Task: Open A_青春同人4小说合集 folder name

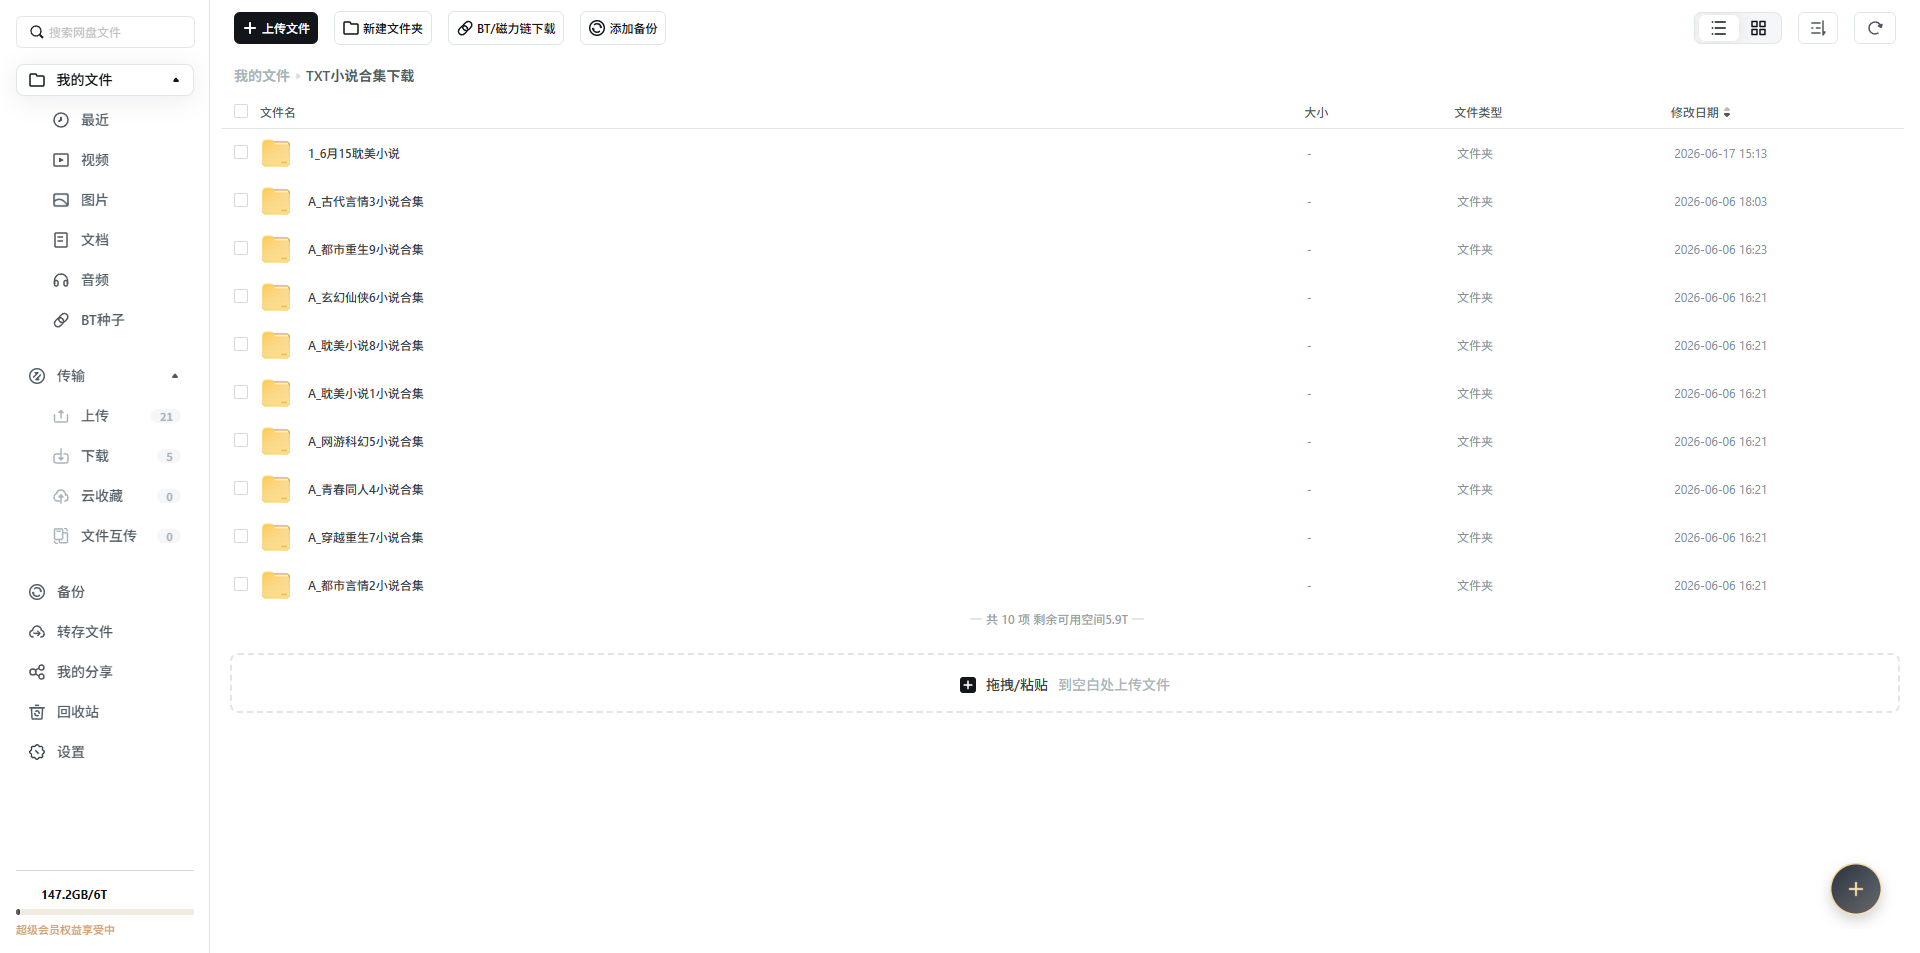Action: [x=366, y=490]
